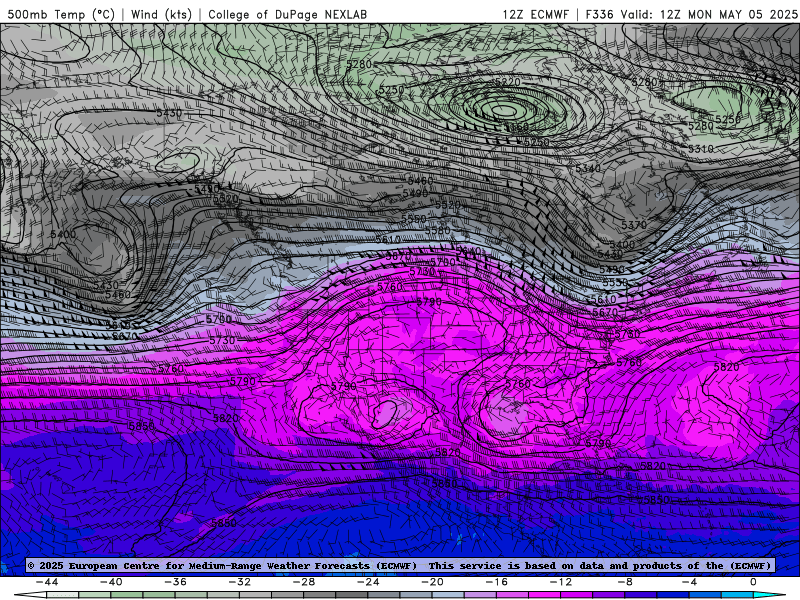Click the -36 legend tick label
The width and height of the screenshot is (800, 600).
click(176, 582)
